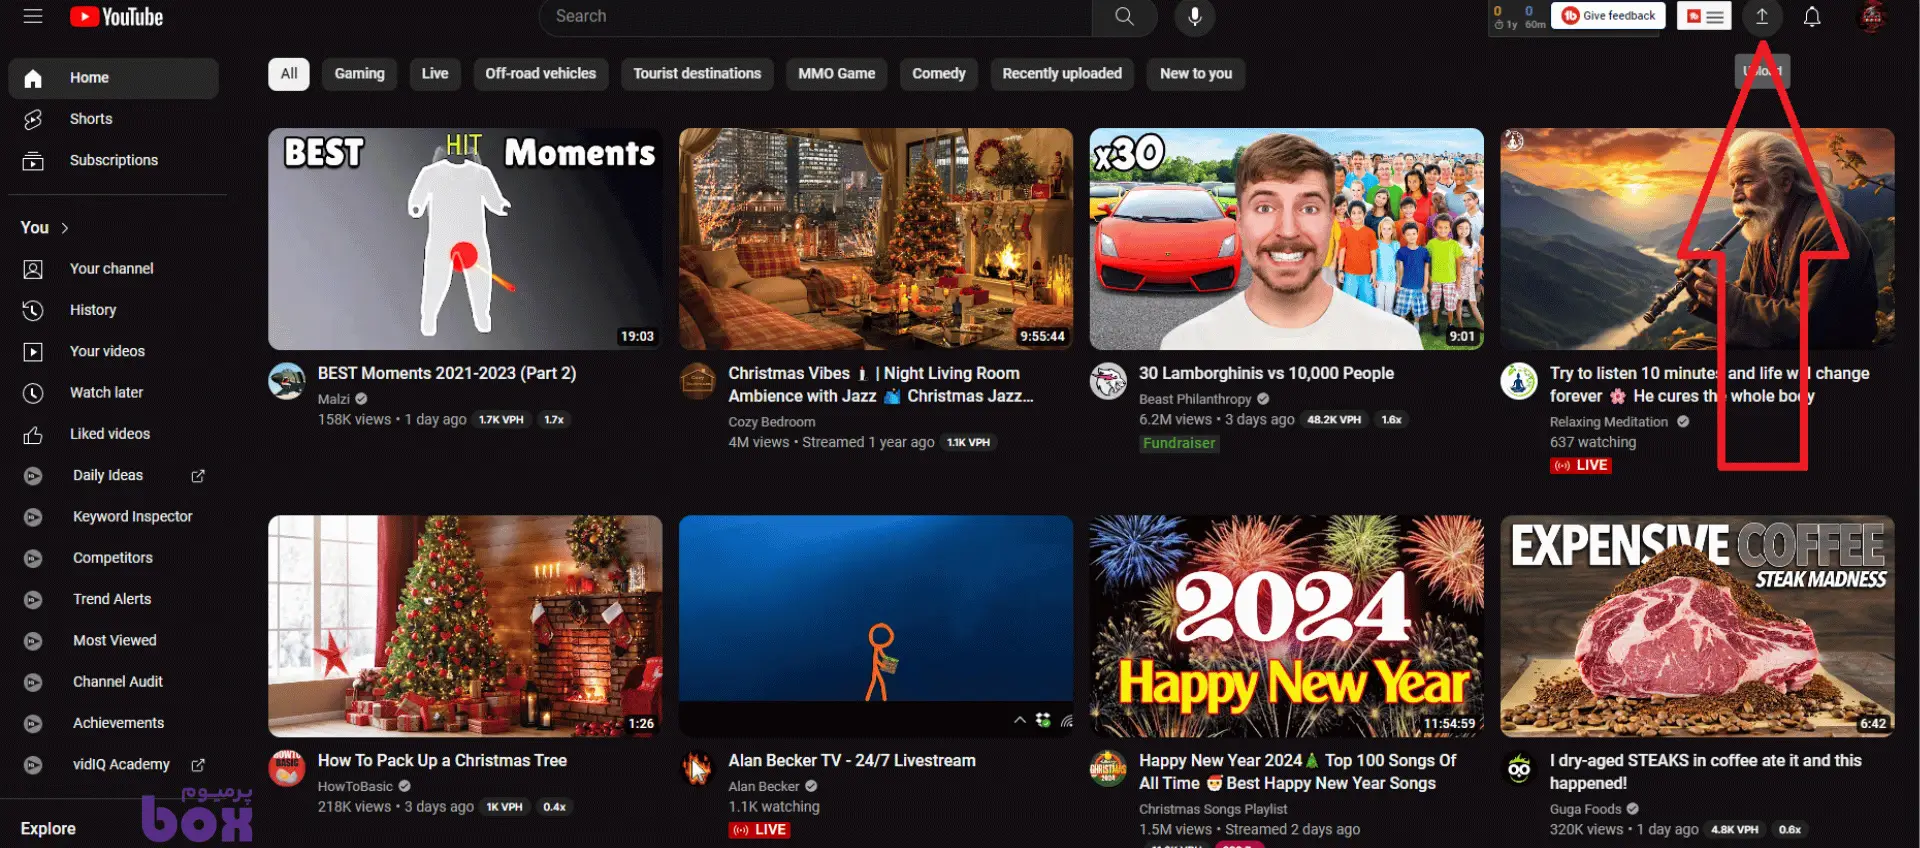Viewport: 1920px width, 848px height.
Task: Select the Gaming filter chip
Action: tap(359, 74)
